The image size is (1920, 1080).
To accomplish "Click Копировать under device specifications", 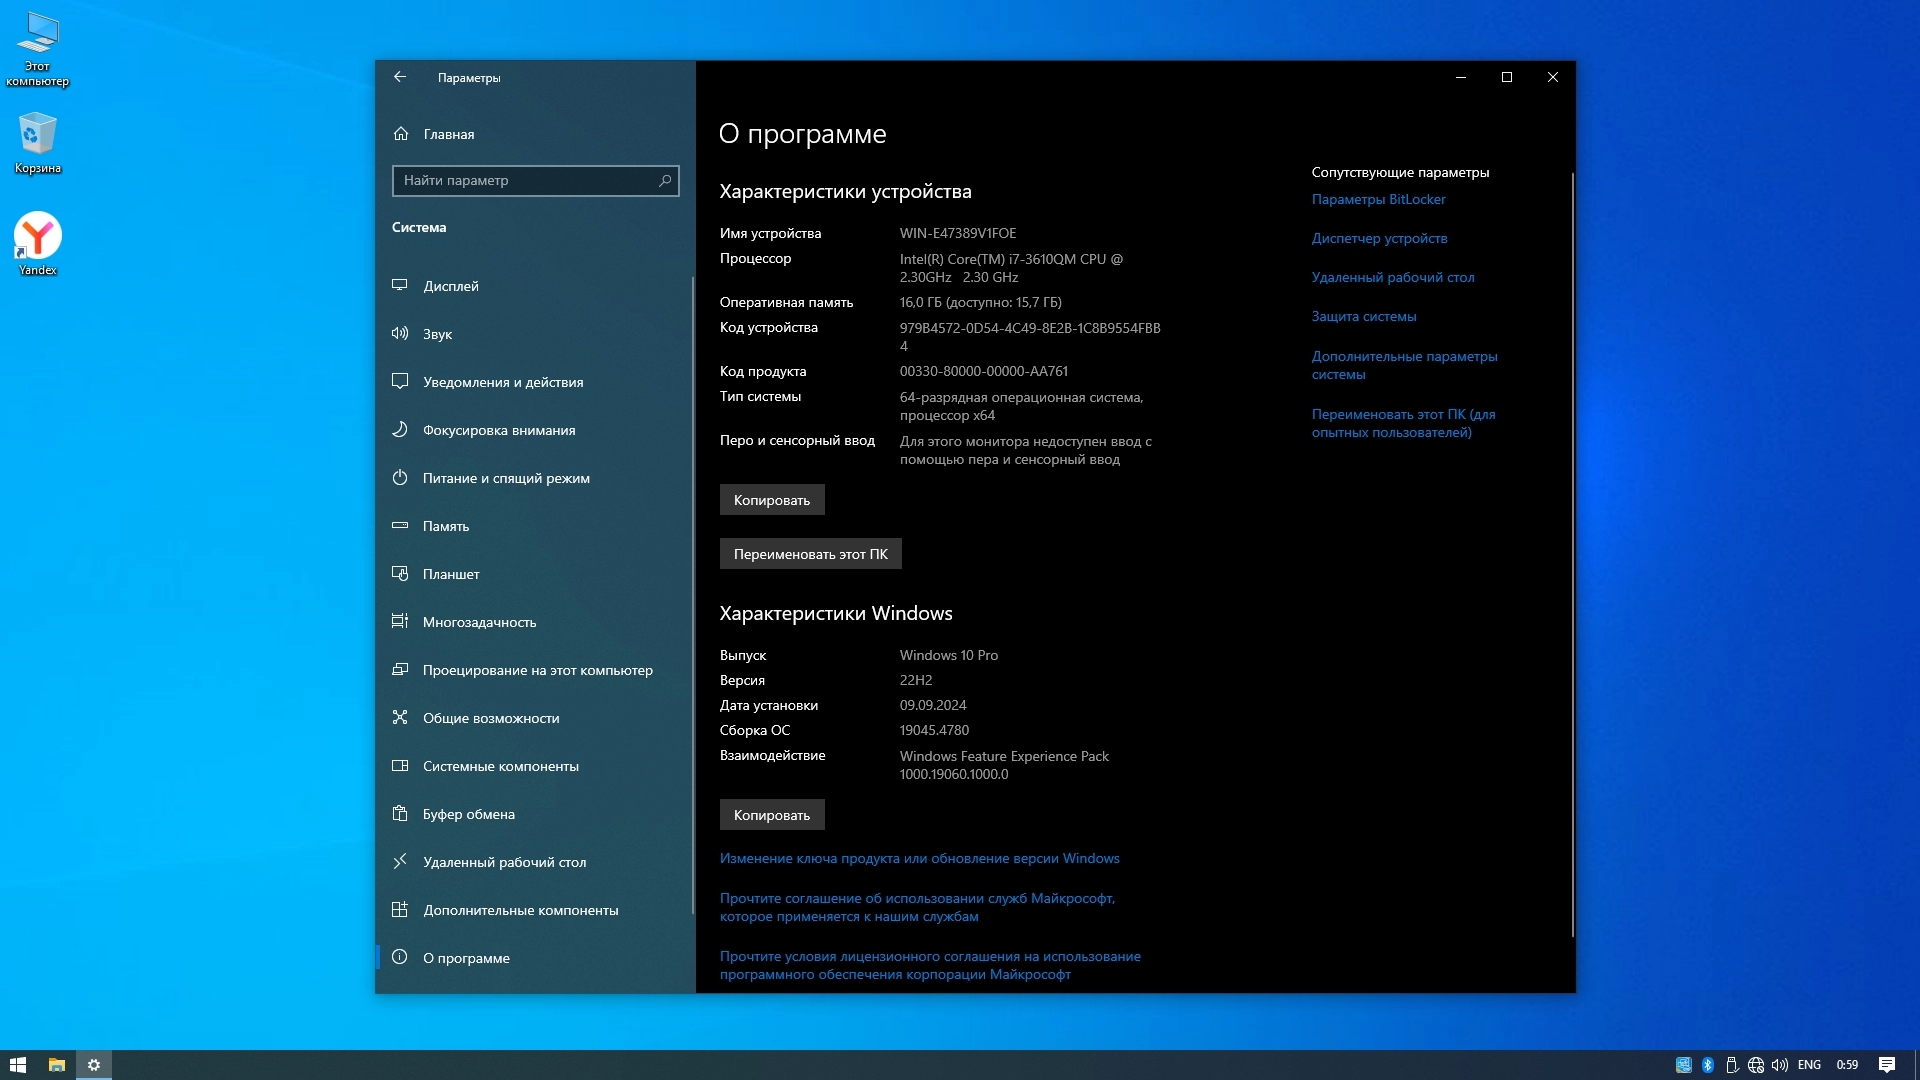I will pos(771,500).
